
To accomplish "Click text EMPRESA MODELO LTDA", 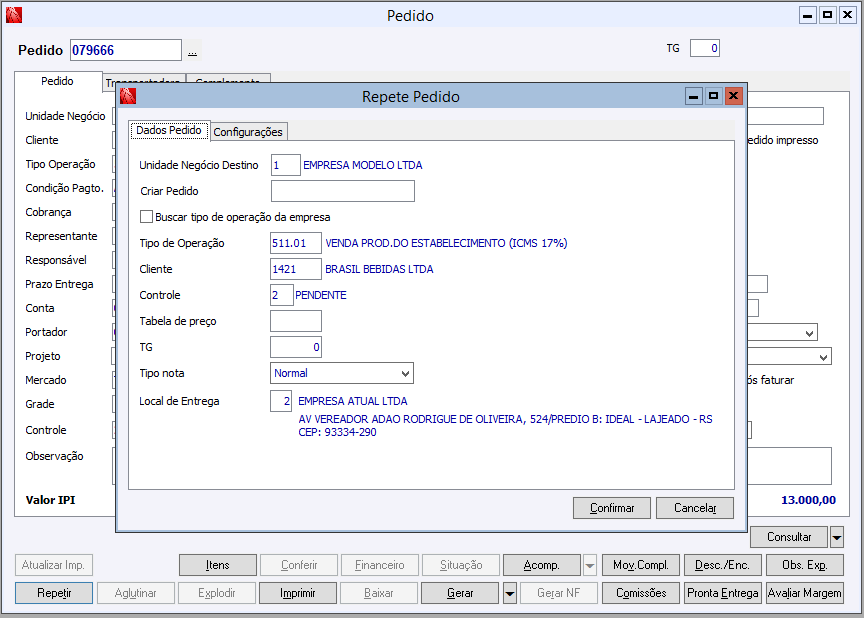I will click(x=363, y=165).
